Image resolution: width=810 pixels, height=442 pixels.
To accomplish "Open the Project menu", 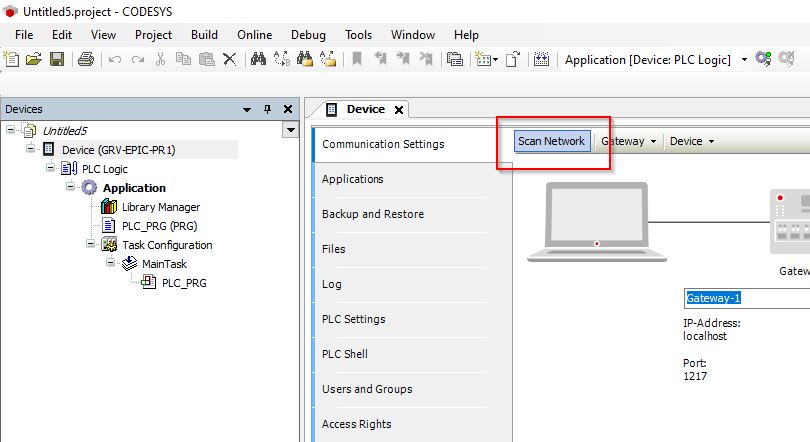I will pyautogui.click(x=153, y=35).
